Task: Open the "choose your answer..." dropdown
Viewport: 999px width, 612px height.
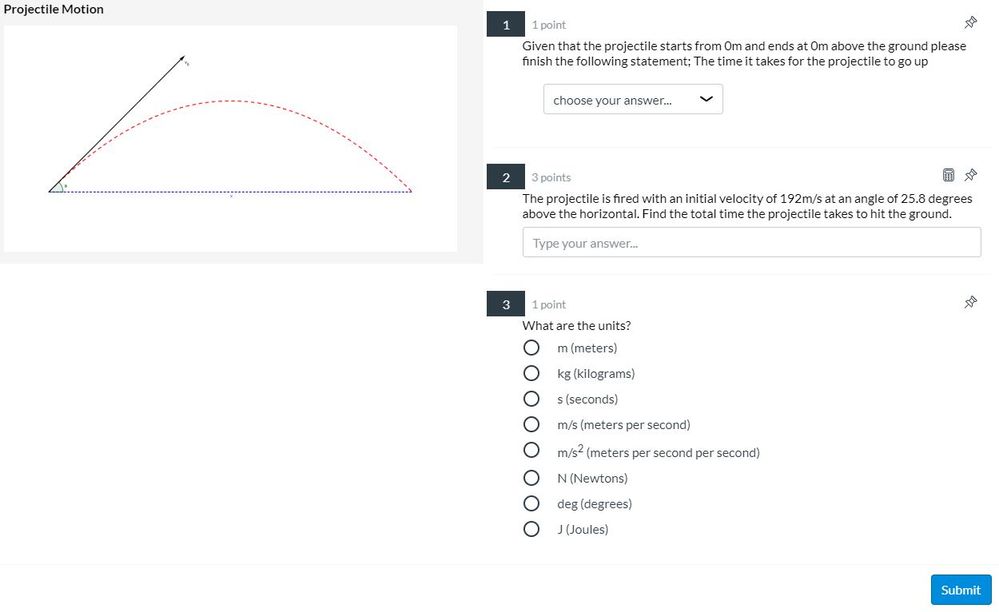Action: point(632,100)
